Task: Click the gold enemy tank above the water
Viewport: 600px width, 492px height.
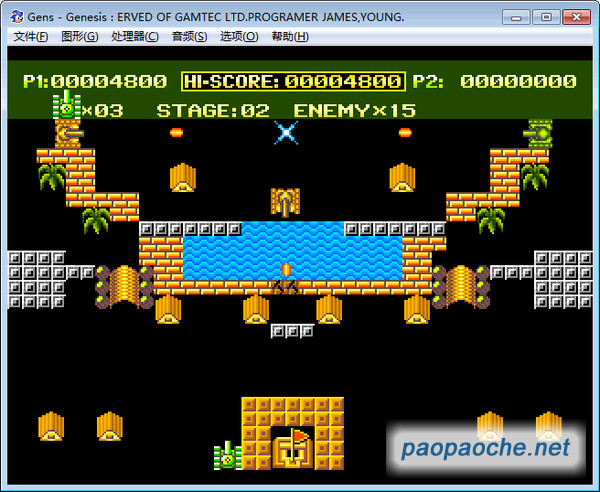Action: click(285, 202)
